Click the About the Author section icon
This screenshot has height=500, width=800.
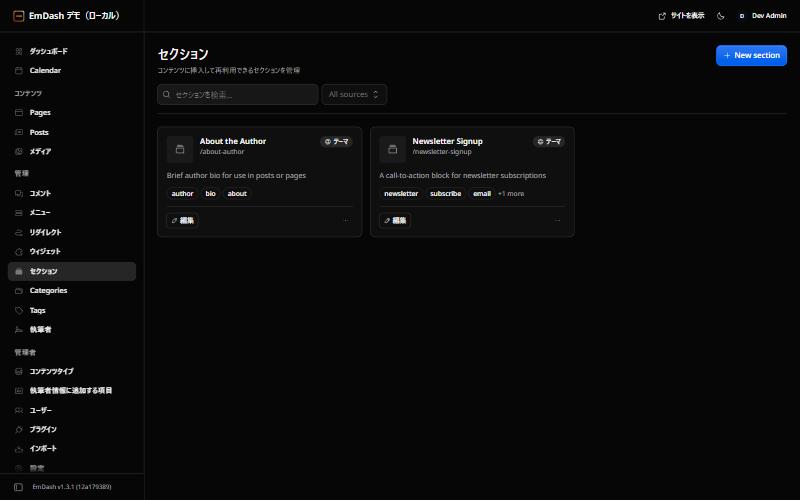(x=180, y=149)
